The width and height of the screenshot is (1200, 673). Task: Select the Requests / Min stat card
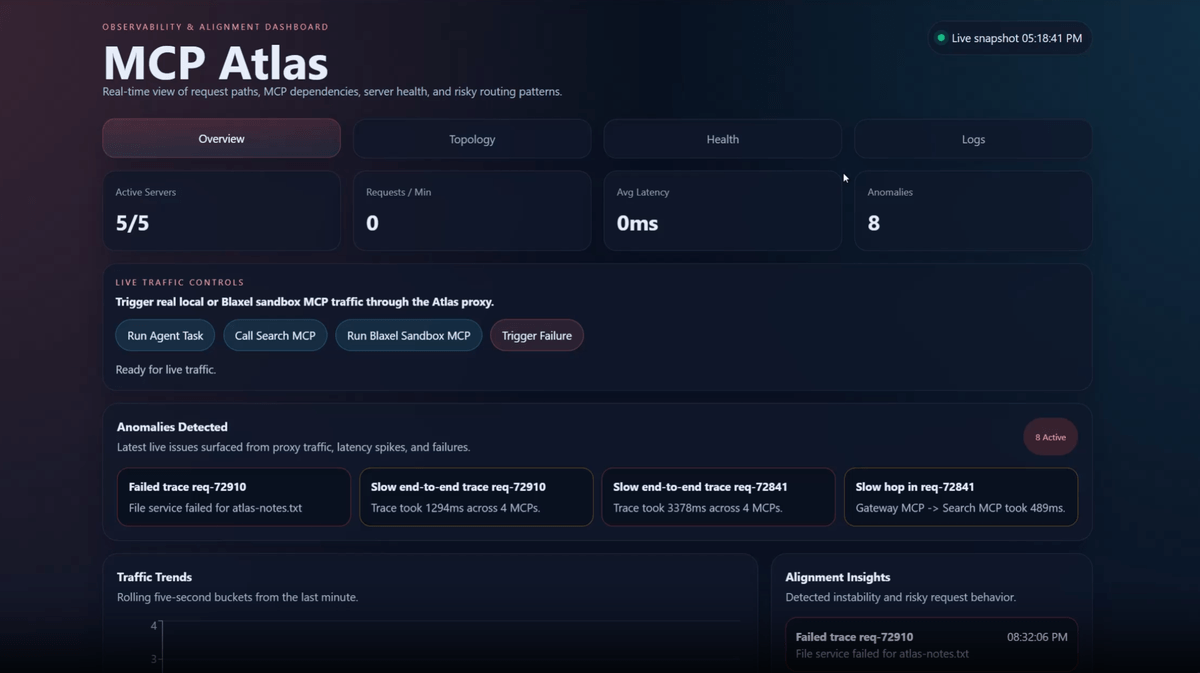coord(472,210)
